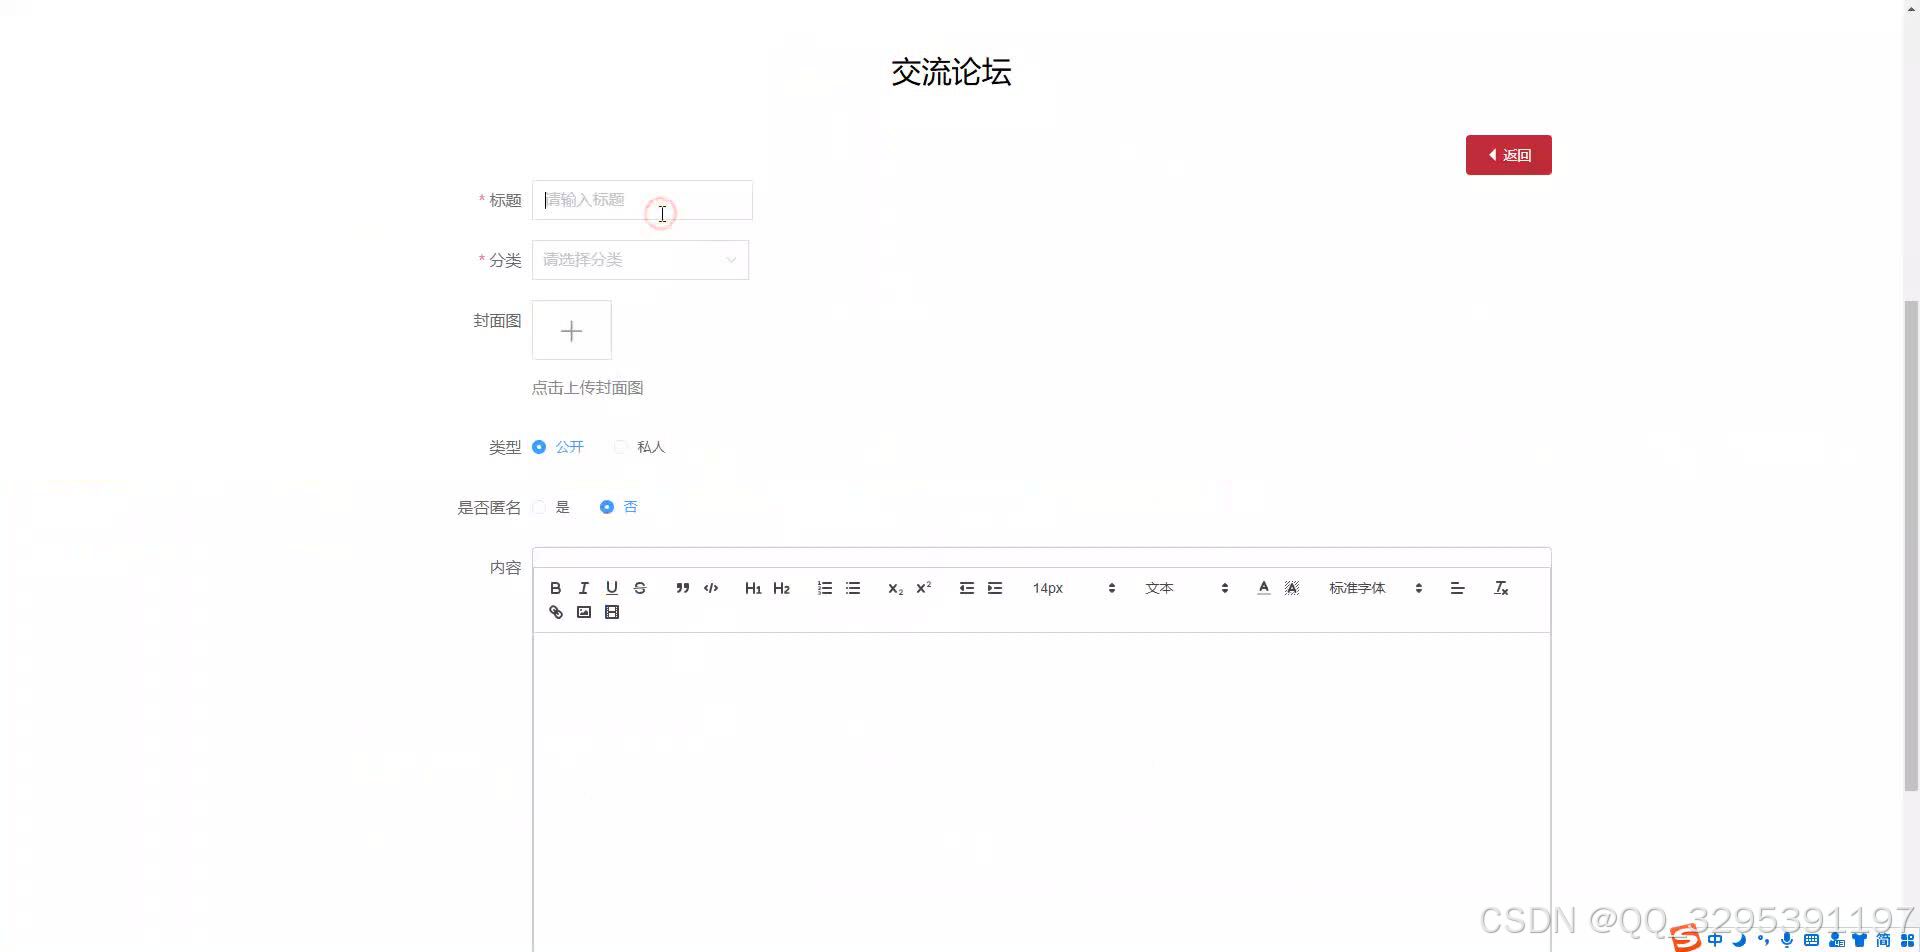Upload a cover image with the plus box
The image size is (1920, 952).
tap(571, 330)
